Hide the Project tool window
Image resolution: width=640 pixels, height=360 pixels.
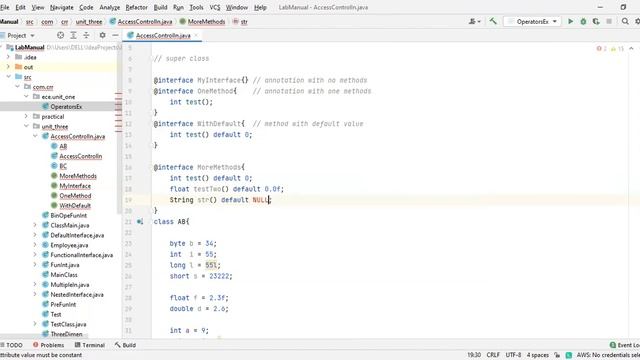click(115, 36)
